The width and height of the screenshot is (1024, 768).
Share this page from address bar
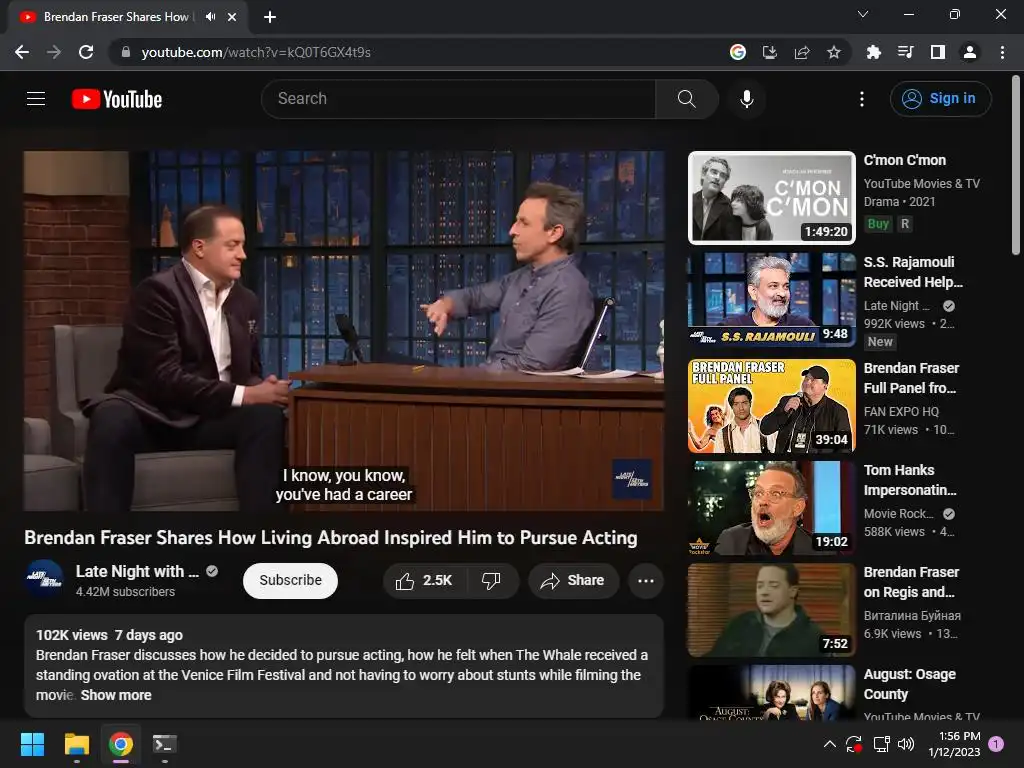point(802,52)
